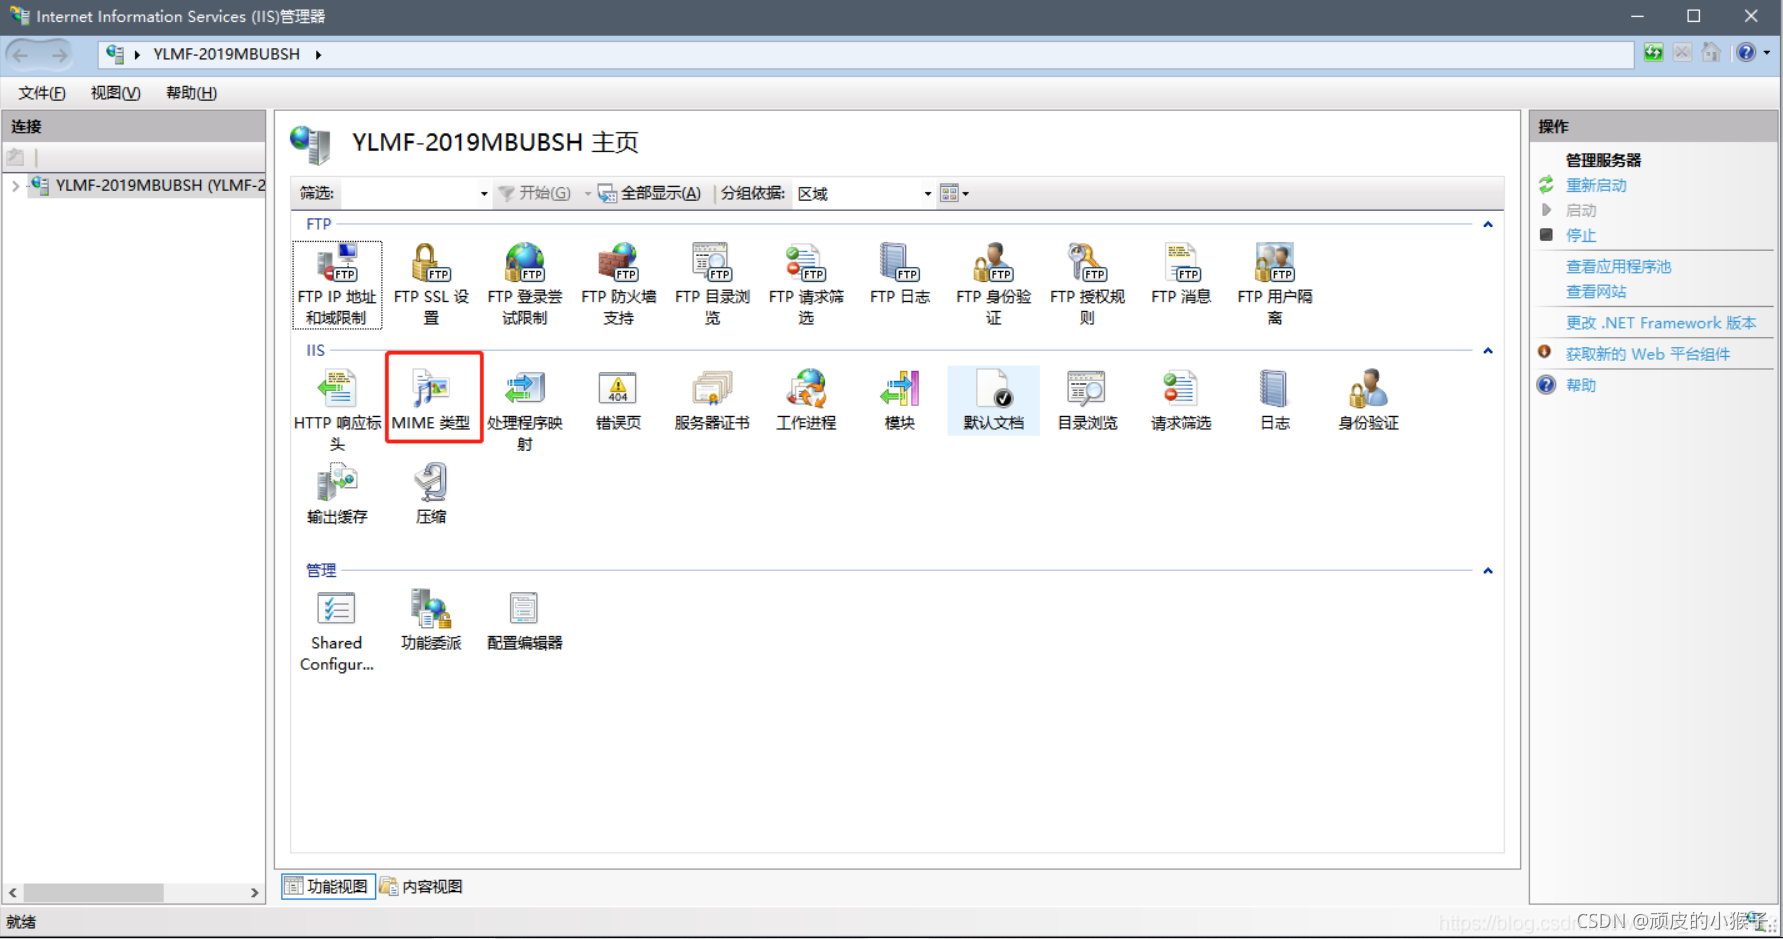The width and height of the screenshot is (1783, 939).
Task: Switch to 功能视图 tab
Action: [x=328, y=887]
